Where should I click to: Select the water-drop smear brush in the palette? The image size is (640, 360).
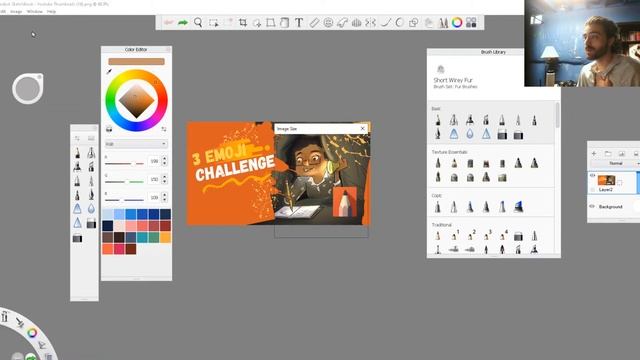pos(91,209)
